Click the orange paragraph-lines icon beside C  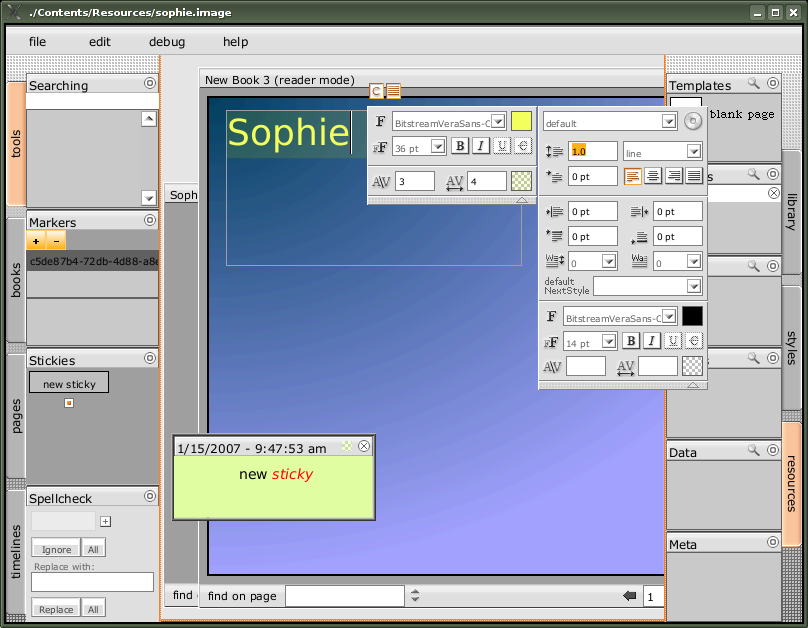393,91
